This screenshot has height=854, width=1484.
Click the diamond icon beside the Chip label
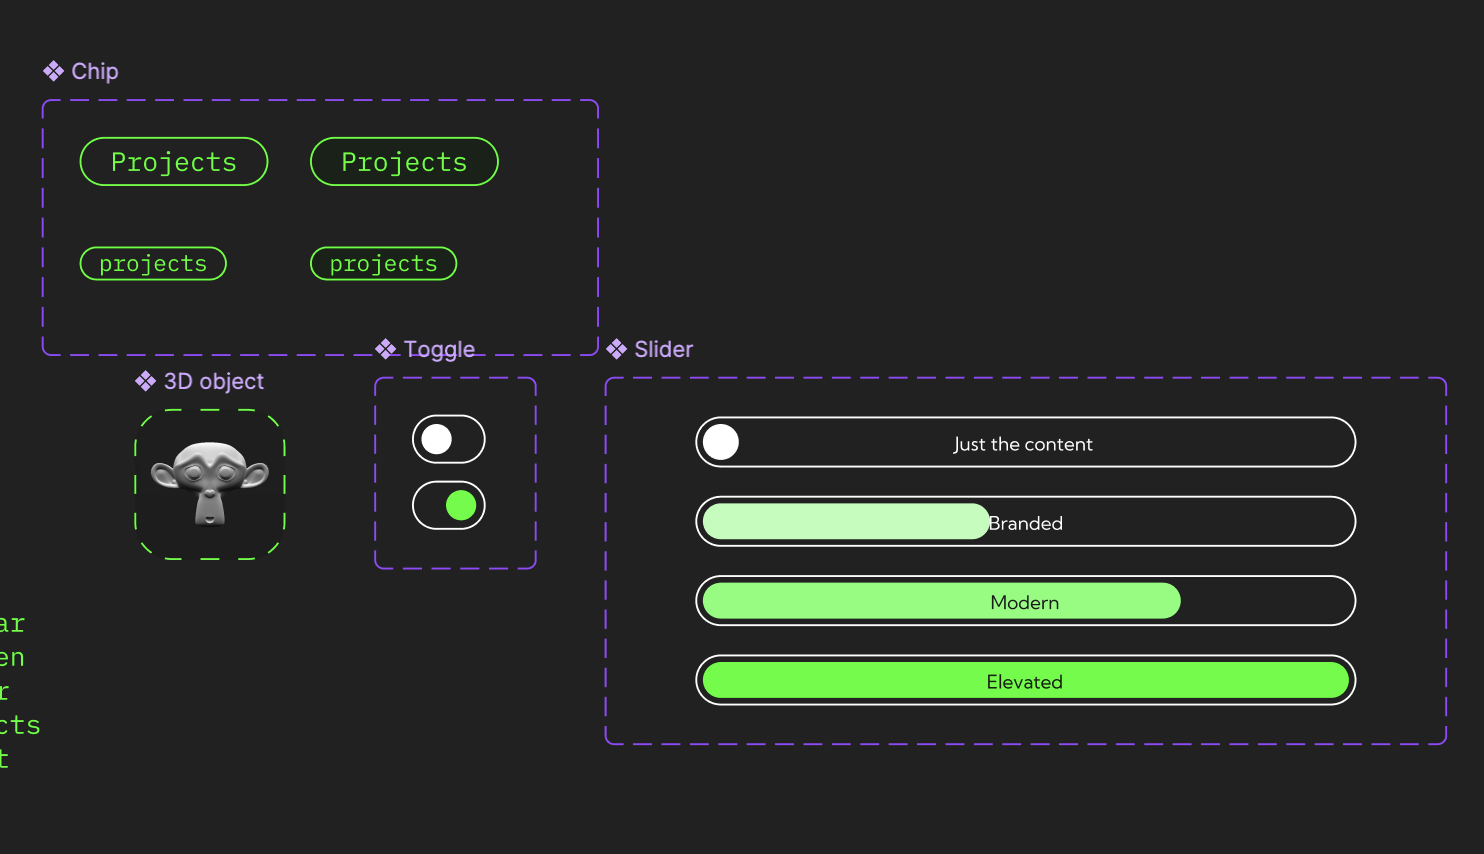point(54,71)
